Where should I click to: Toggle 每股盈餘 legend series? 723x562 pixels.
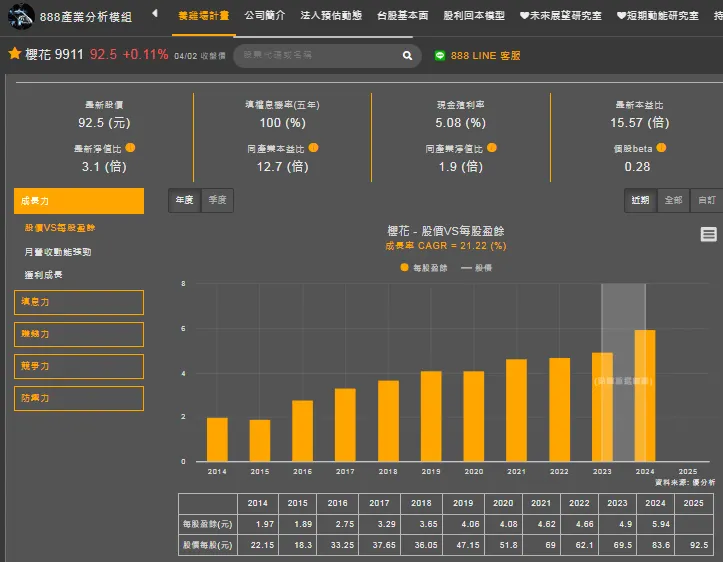point(424,268)
